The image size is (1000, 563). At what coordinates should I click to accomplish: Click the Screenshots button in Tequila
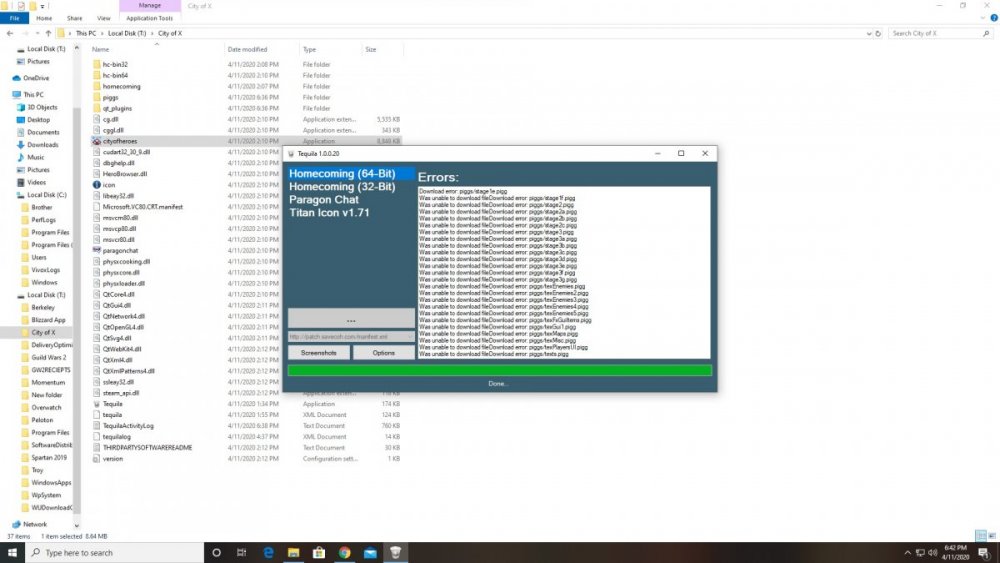tap(318, 353)
